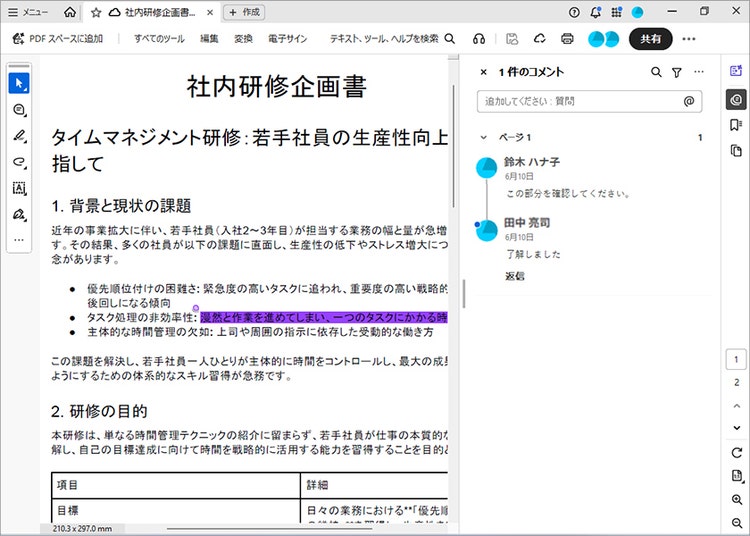Collapse the ページ 1 comment group

(x=484, y=138)
